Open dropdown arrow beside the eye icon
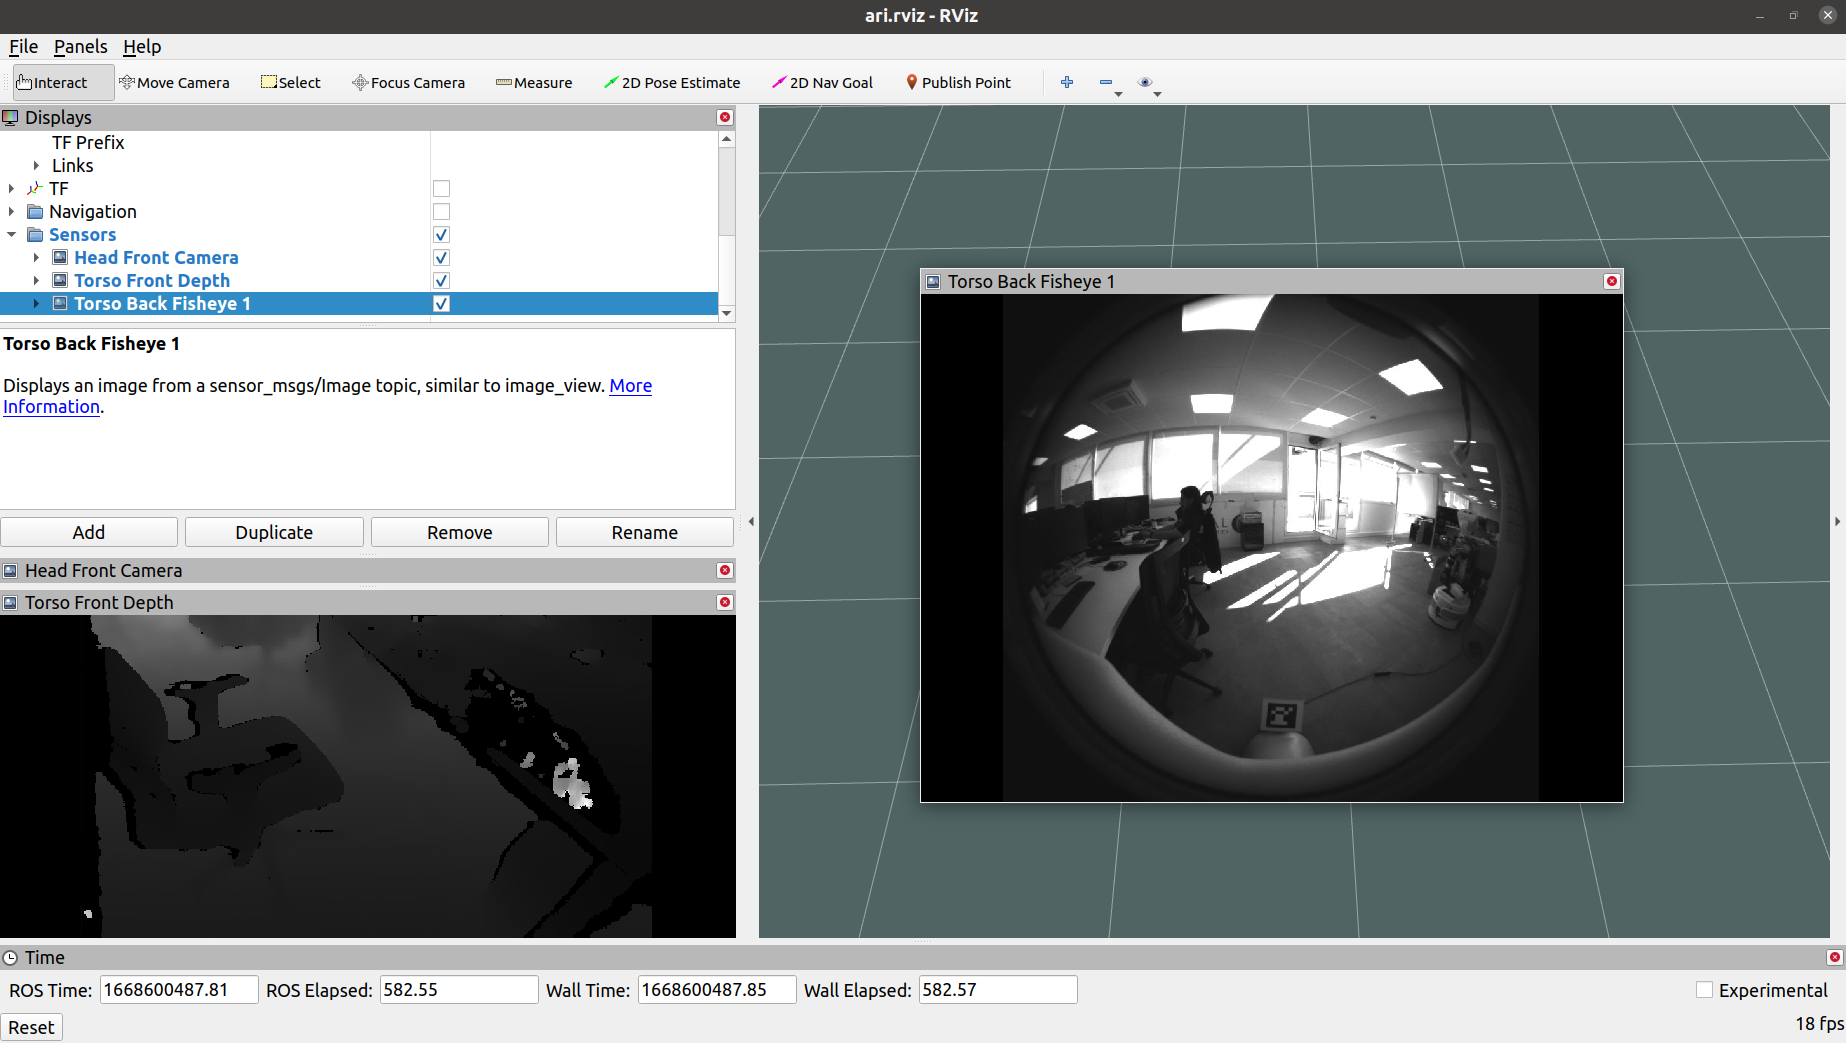1846x1043 pixels. 1158,93
